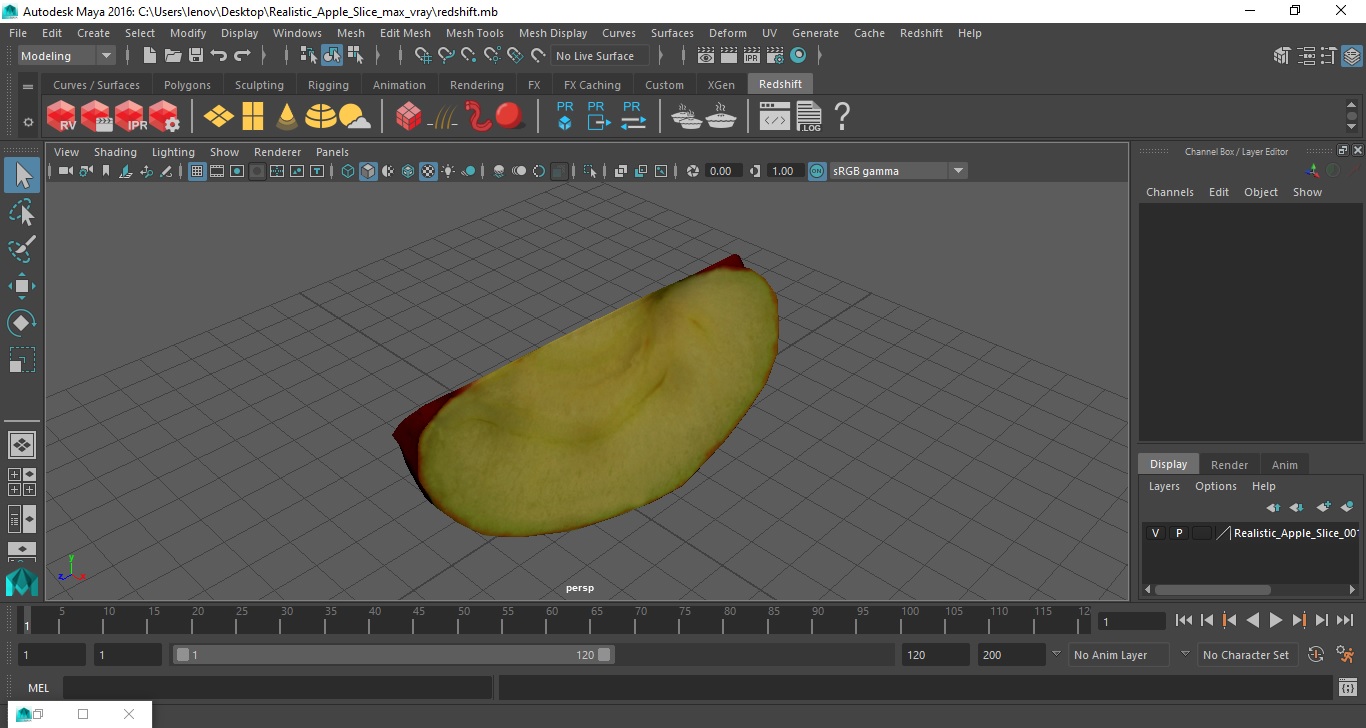Play the timeline forward
This screenshot has width=1366, height=728.
tap(1276, 620)
